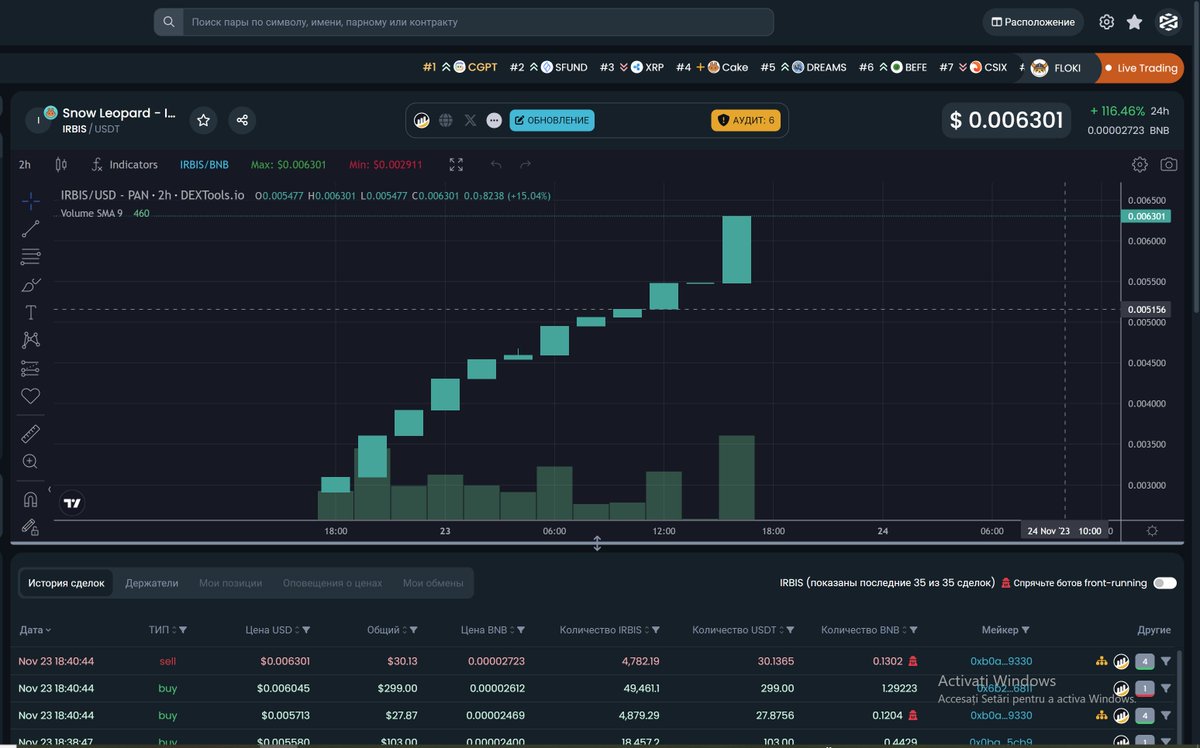This screenshot has height=748, width=1200.
Task: Open the candlestick chart style selector
Action: point(62,164)
